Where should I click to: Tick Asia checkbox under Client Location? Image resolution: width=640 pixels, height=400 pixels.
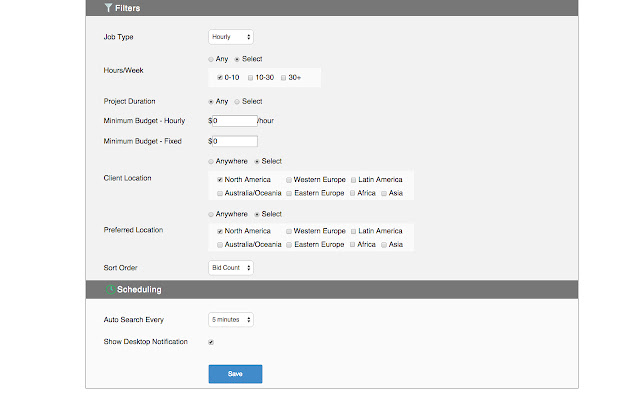[x=384, y=193]
